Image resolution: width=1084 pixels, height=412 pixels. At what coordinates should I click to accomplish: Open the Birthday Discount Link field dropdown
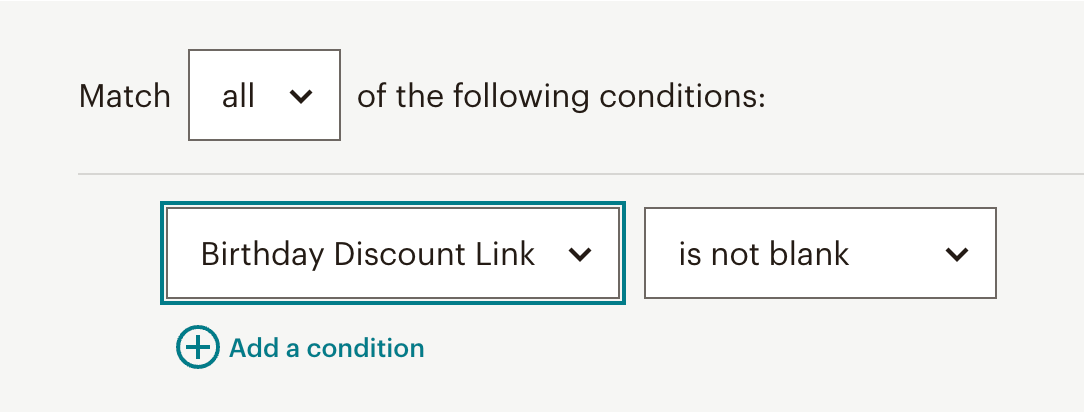[x=392, y=254]
